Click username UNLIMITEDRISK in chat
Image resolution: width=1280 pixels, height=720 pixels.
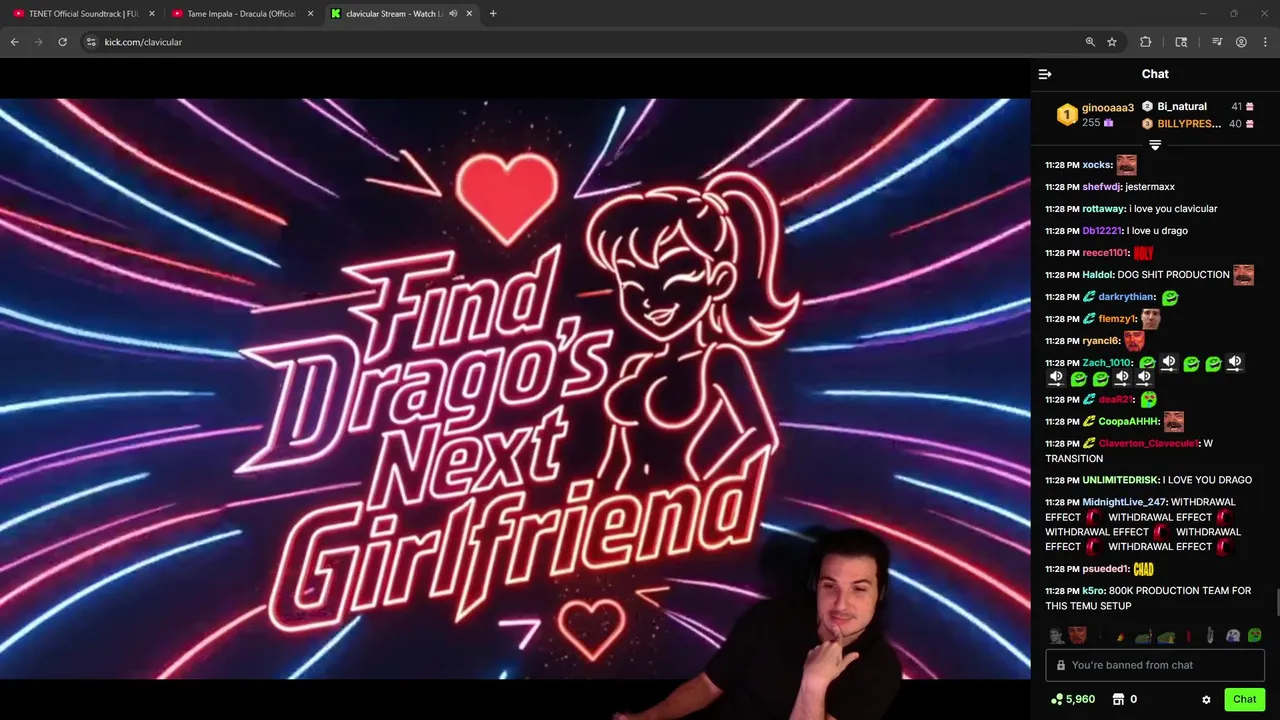pyautogui.click(x=1120, y=480)
